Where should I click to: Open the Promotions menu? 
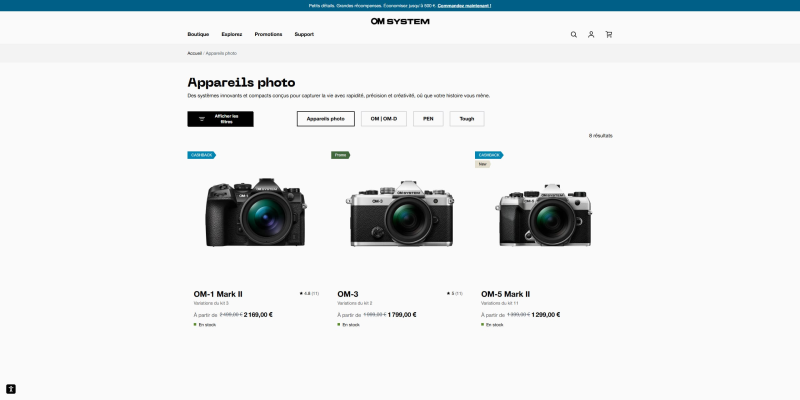coord(268,35)
